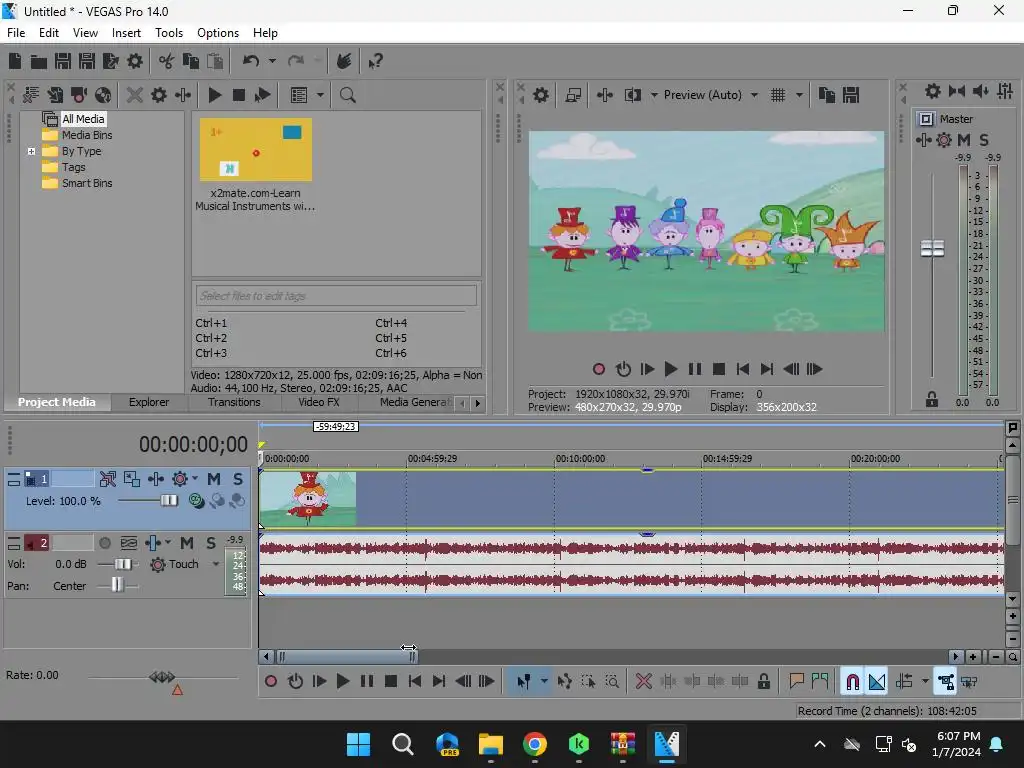Toggle Master bus mute M button
The width and height of the screenshot is (1024, 768).
click(964, 140)
